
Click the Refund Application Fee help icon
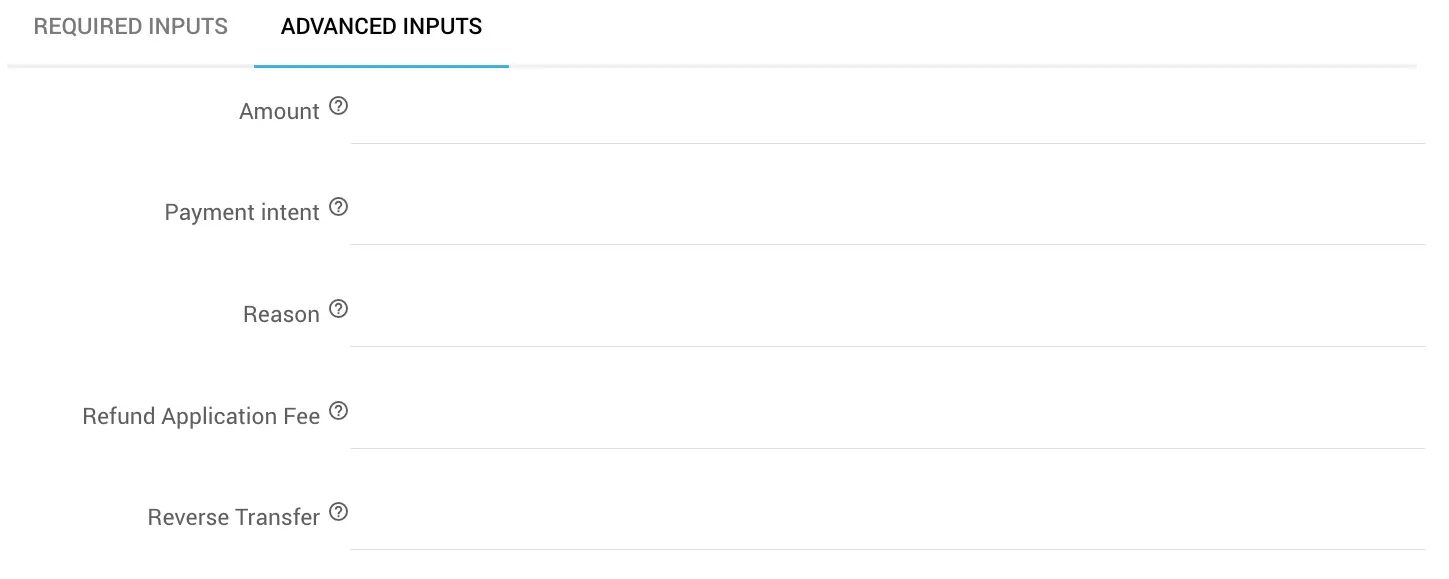339,411
